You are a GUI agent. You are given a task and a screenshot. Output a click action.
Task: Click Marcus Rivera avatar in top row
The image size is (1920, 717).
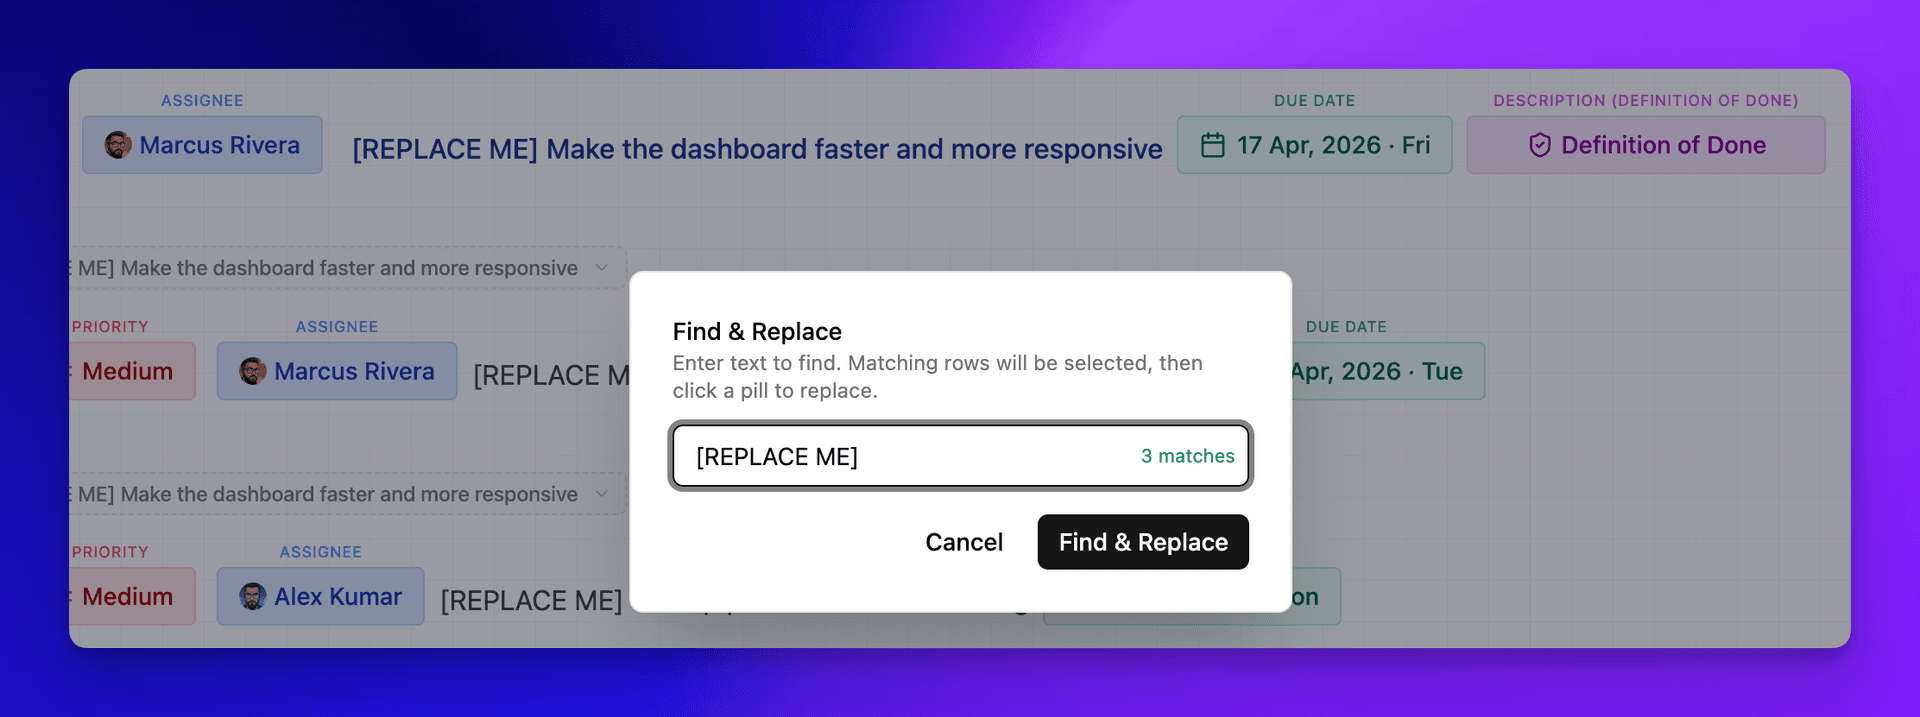tap(118, 145)
